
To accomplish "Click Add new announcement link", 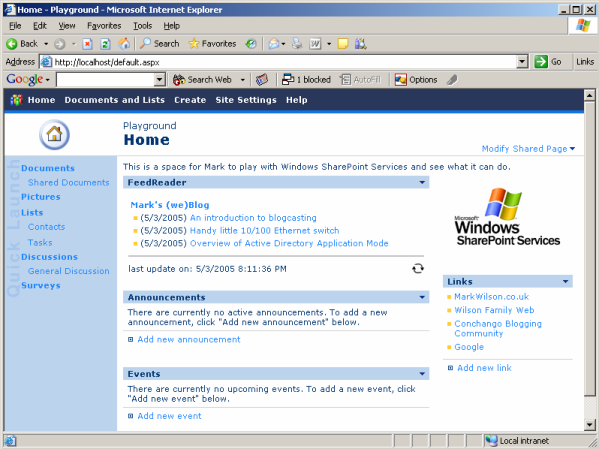I will [x=189, y=339].
